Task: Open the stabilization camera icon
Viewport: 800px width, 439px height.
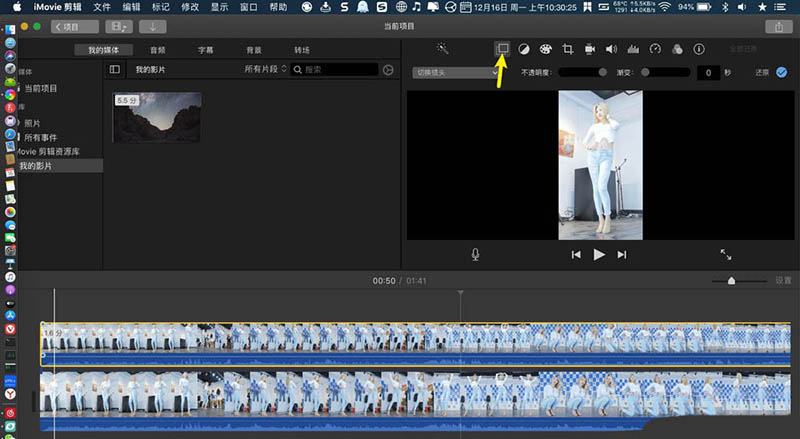Action: [x=590, y=49]
